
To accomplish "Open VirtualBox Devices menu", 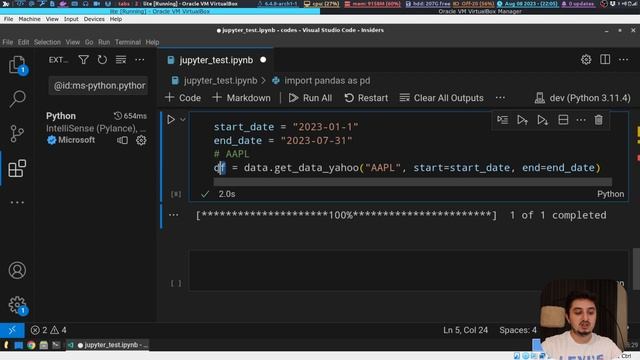I will [x=94, y=19].
